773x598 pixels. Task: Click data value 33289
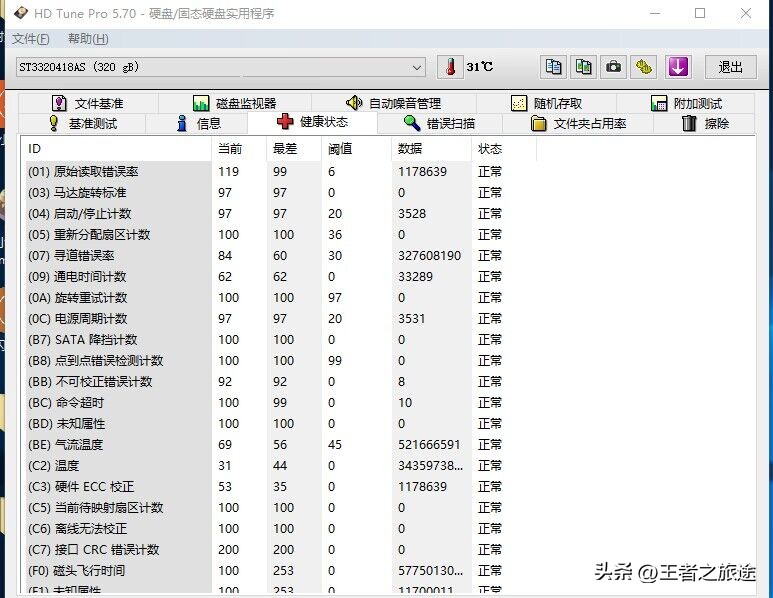point(415,277)
